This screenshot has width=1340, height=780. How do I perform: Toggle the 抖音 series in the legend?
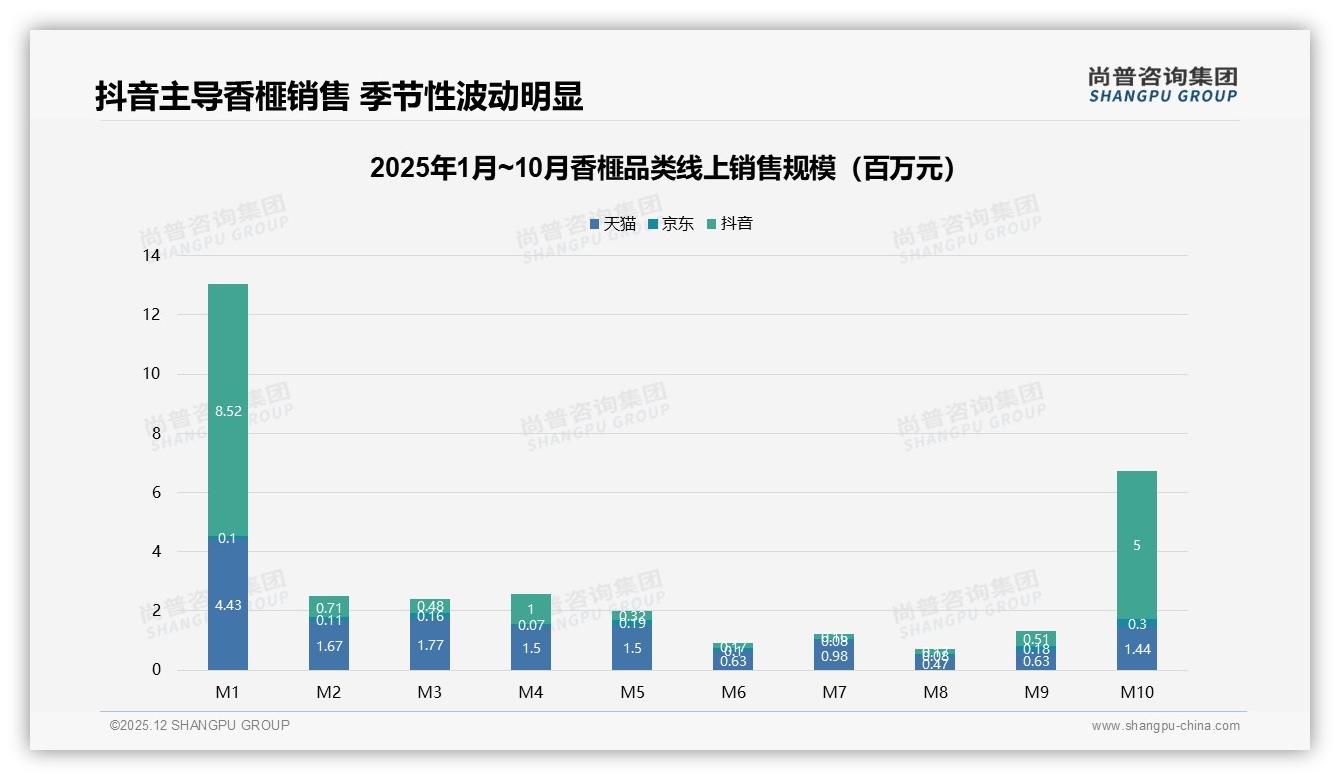pos(737,224)
